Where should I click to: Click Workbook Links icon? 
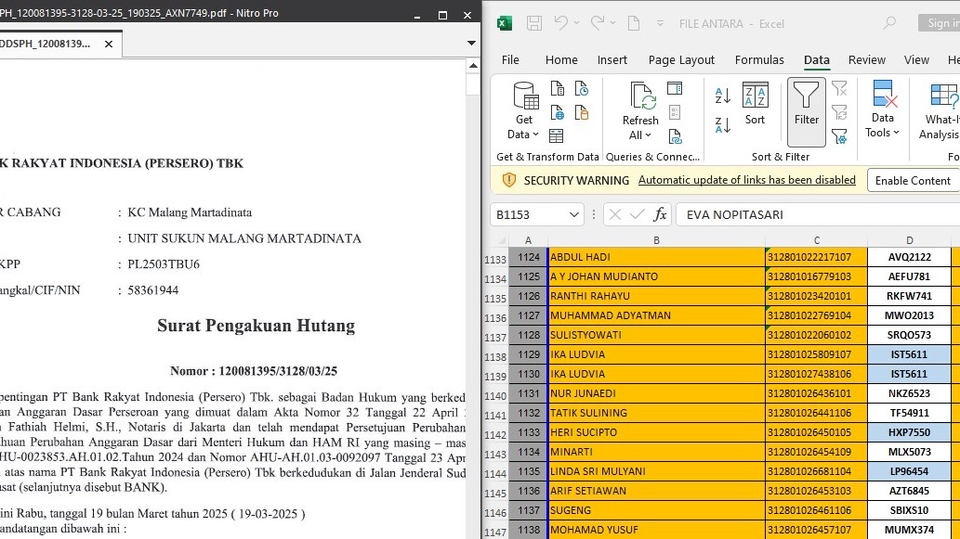(675, 136)
